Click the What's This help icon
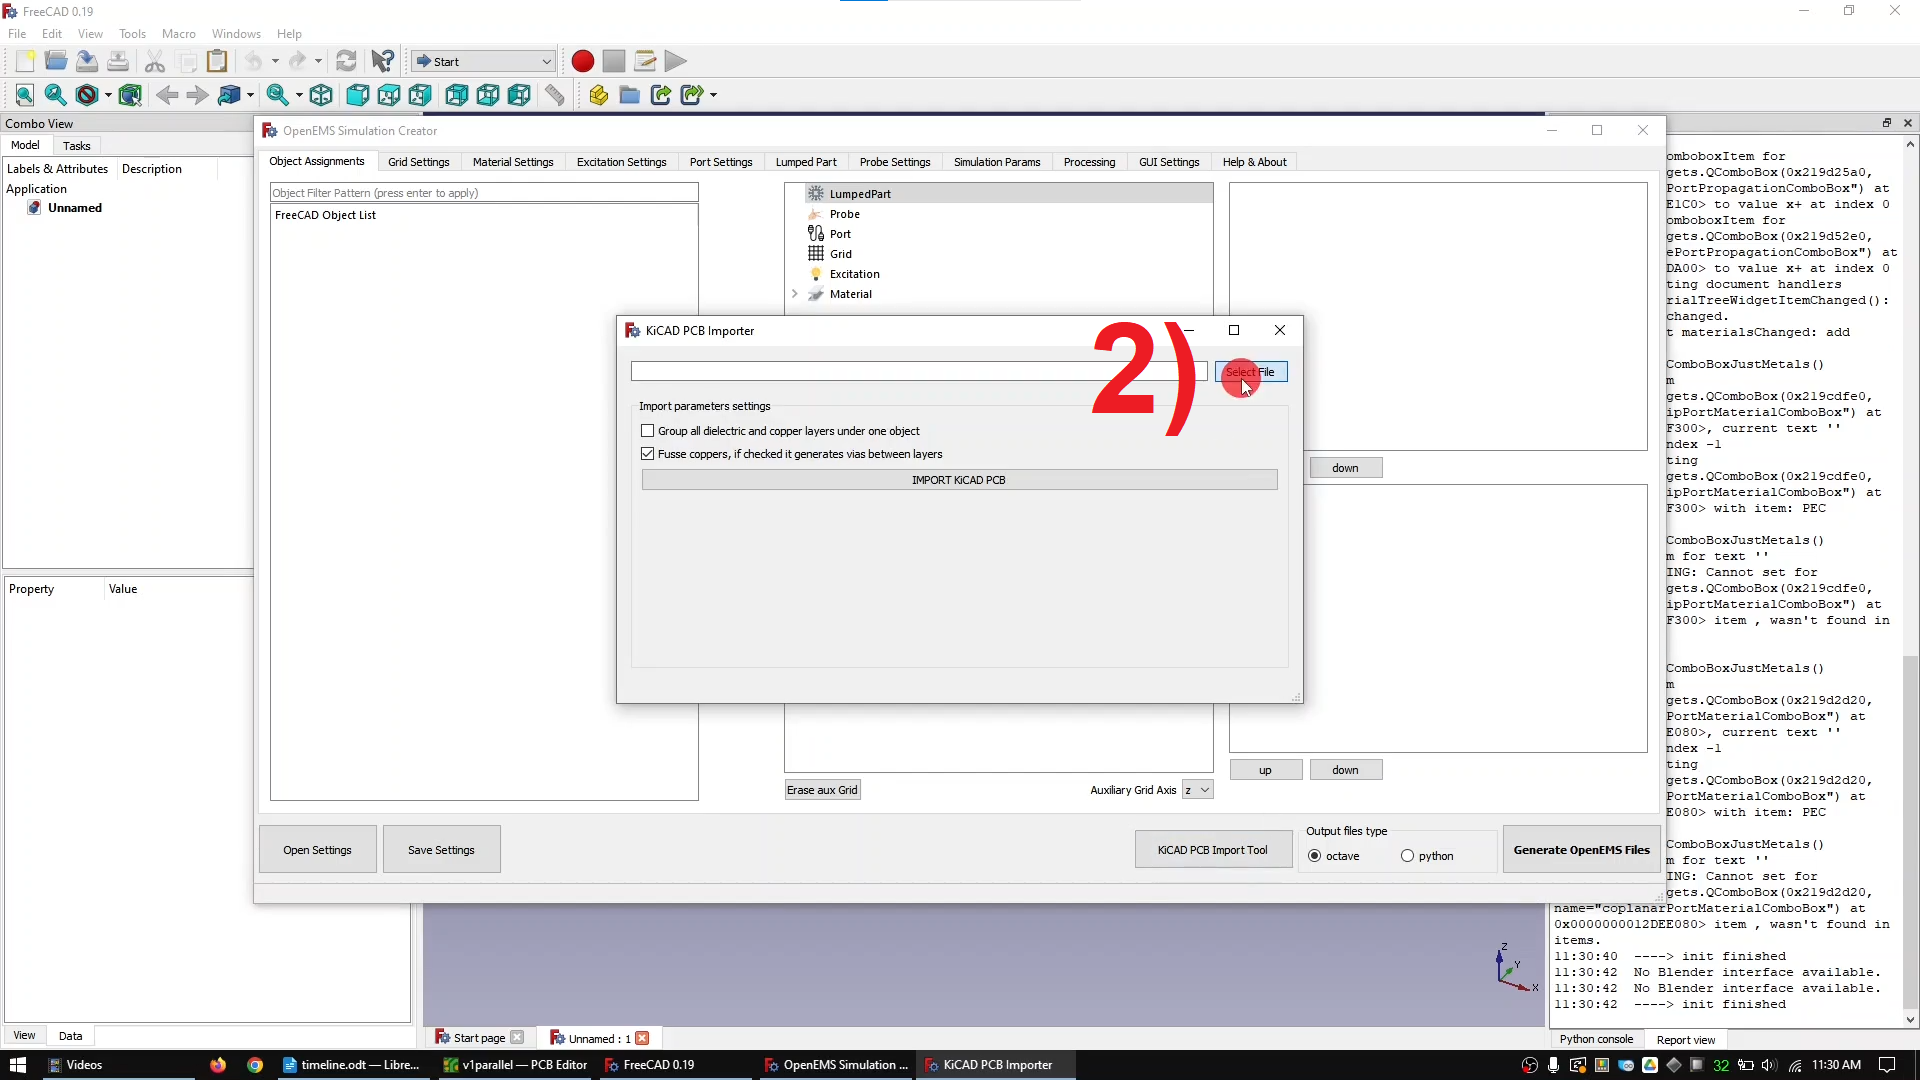The image size is (1920, 1080). (x=382, y=62)
